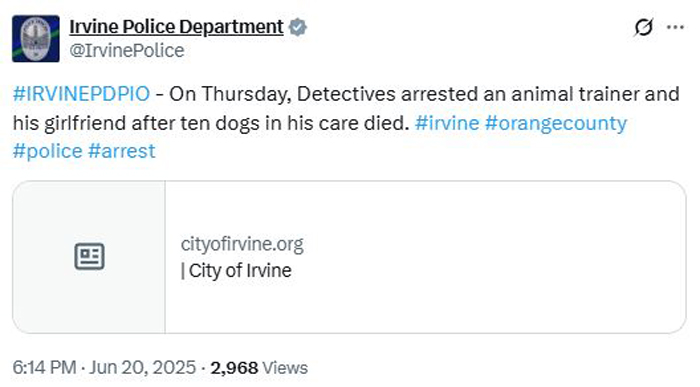The height and width of the screenshot is (387, 700).
Task: Click the article placeholder icon in link card
Action: 89,257
